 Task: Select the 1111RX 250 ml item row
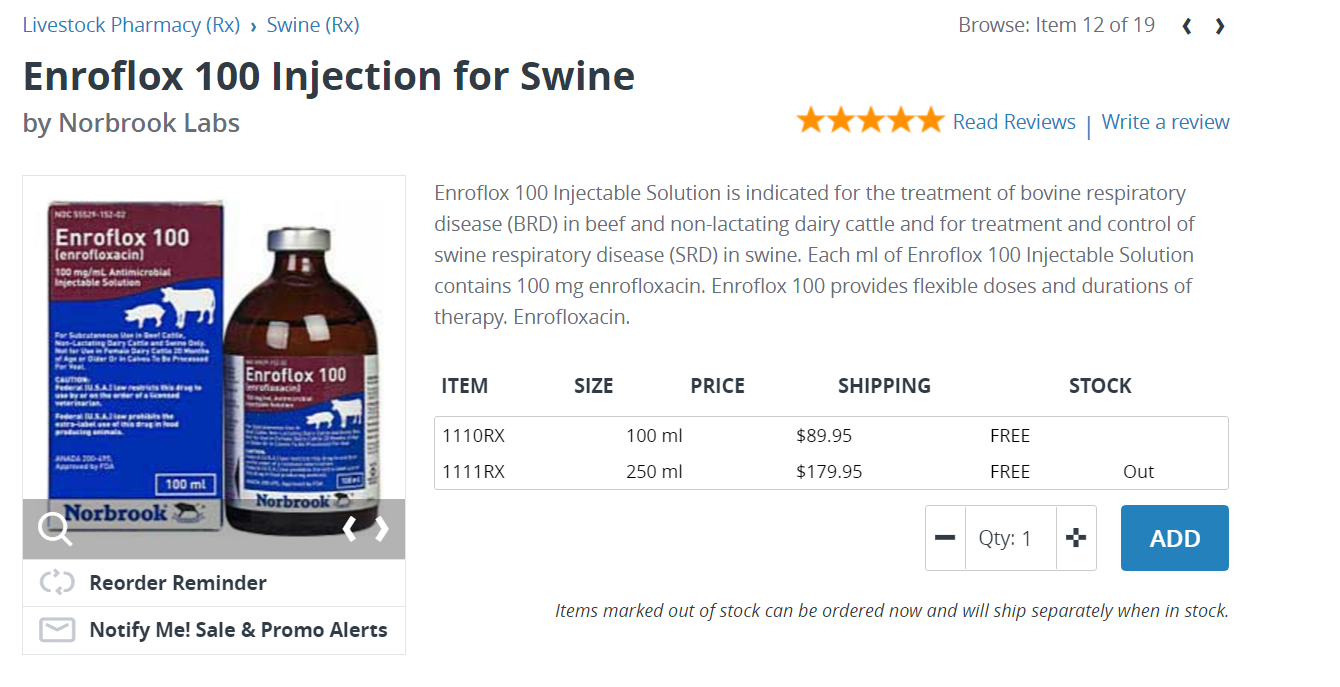830,472
